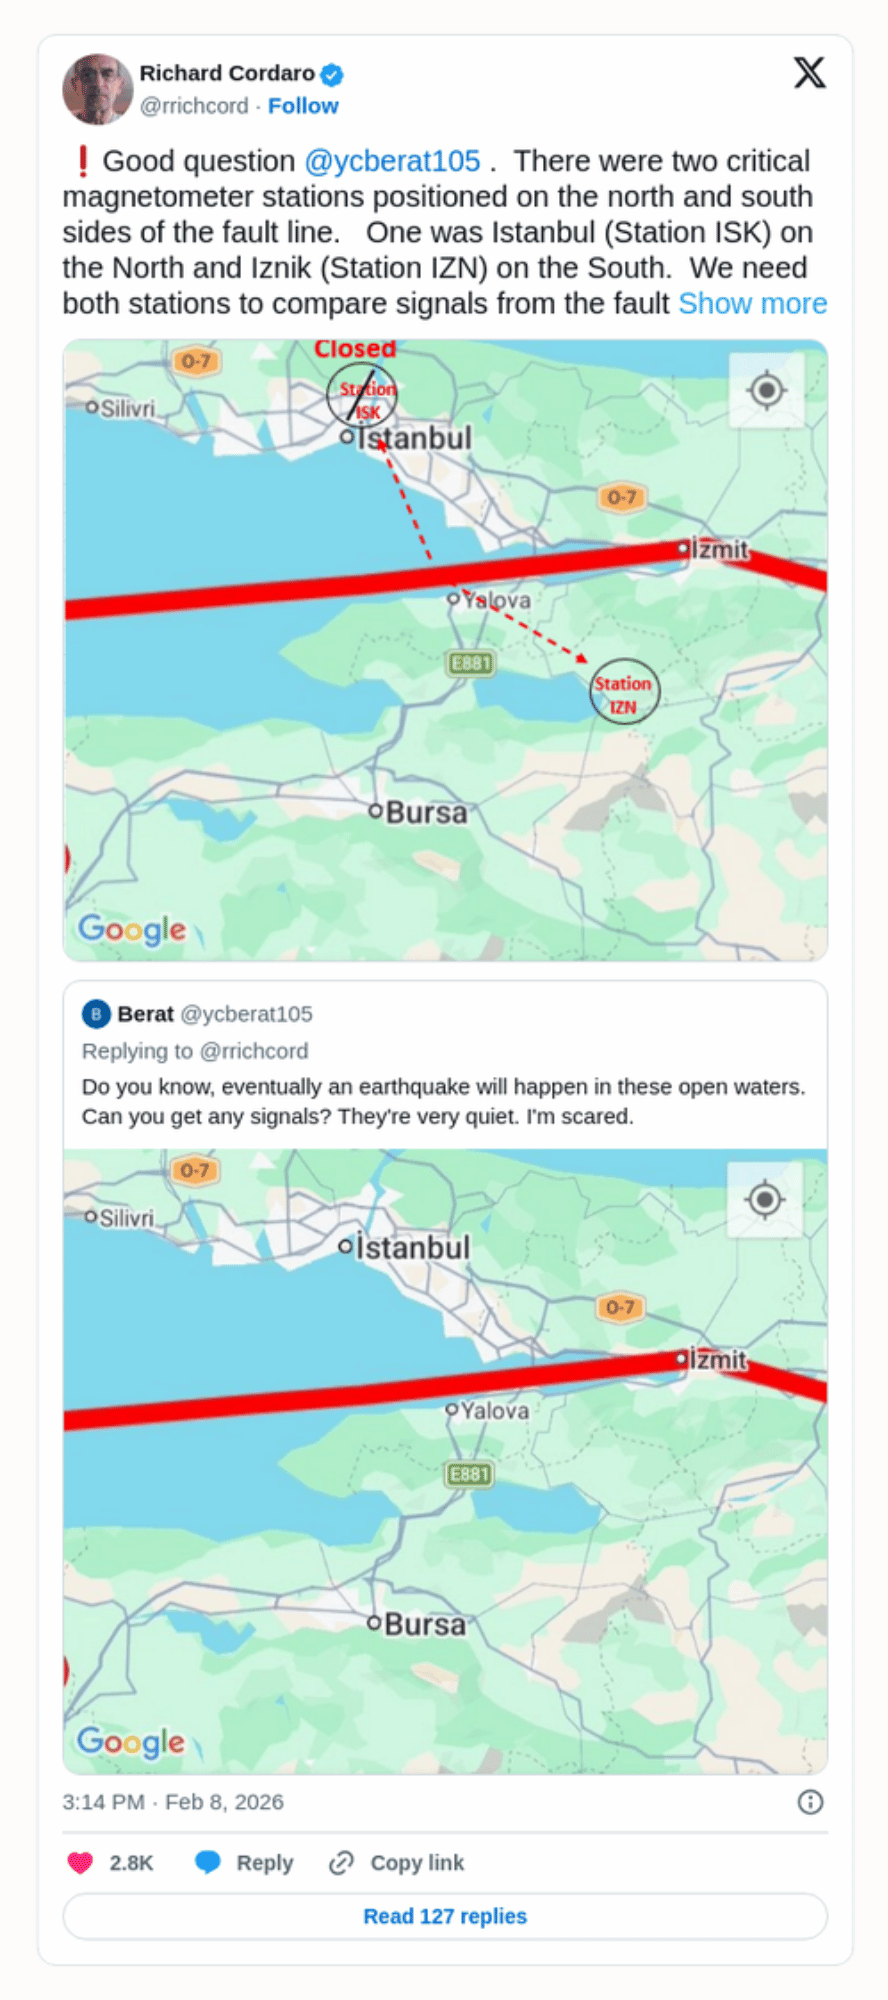The image size is (888, 2000).
Task: Click the 3:14 PM Feb 8, 2026 timestamp
Action: [x=173, y=1802]
